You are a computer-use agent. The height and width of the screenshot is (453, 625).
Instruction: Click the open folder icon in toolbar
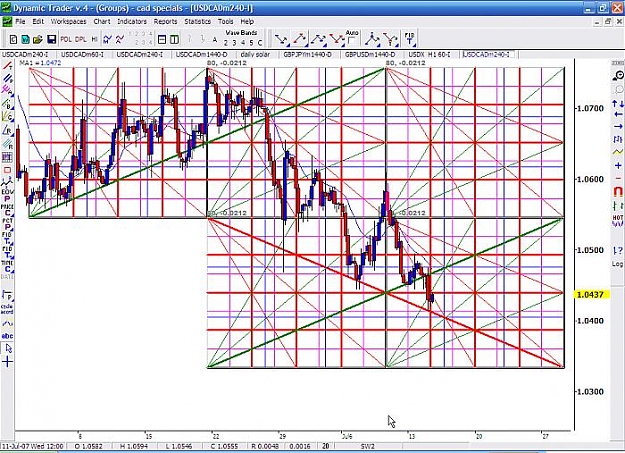click(38, 39)
